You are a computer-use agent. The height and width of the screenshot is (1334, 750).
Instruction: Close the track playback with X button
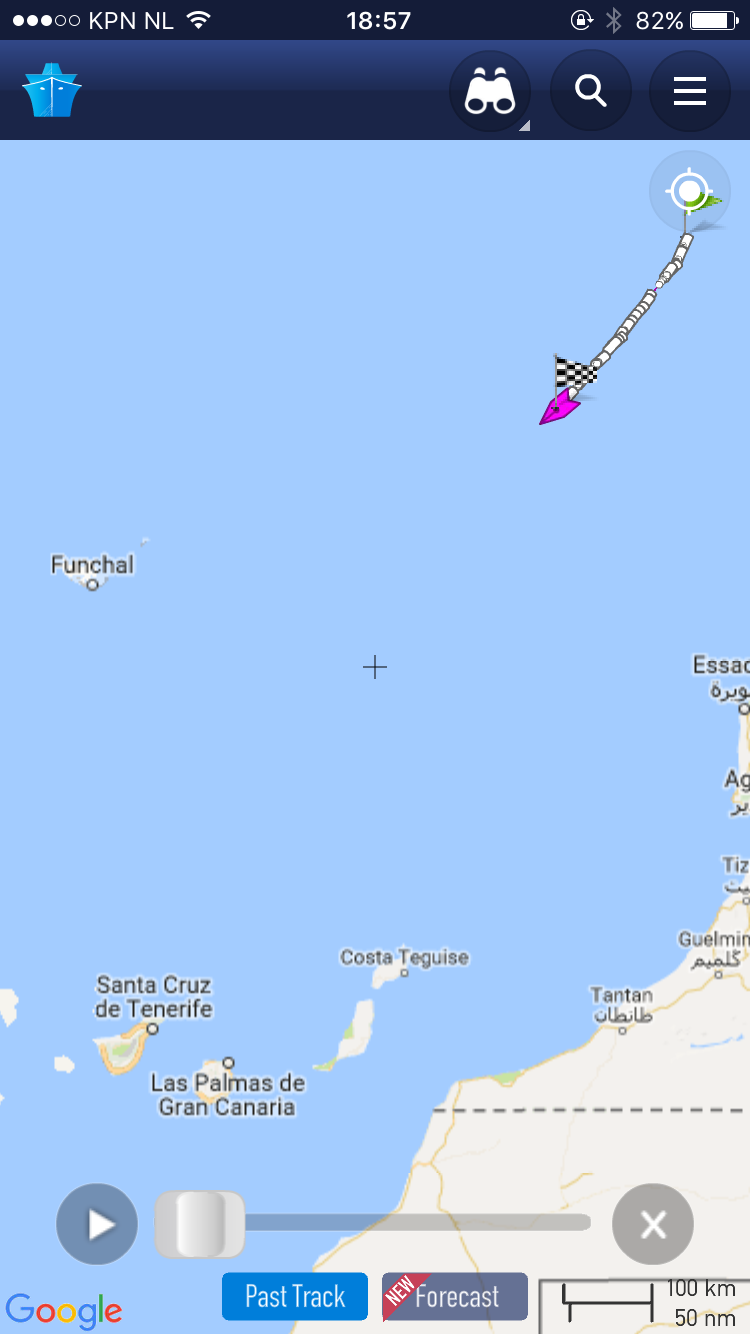pos(653,1224)
